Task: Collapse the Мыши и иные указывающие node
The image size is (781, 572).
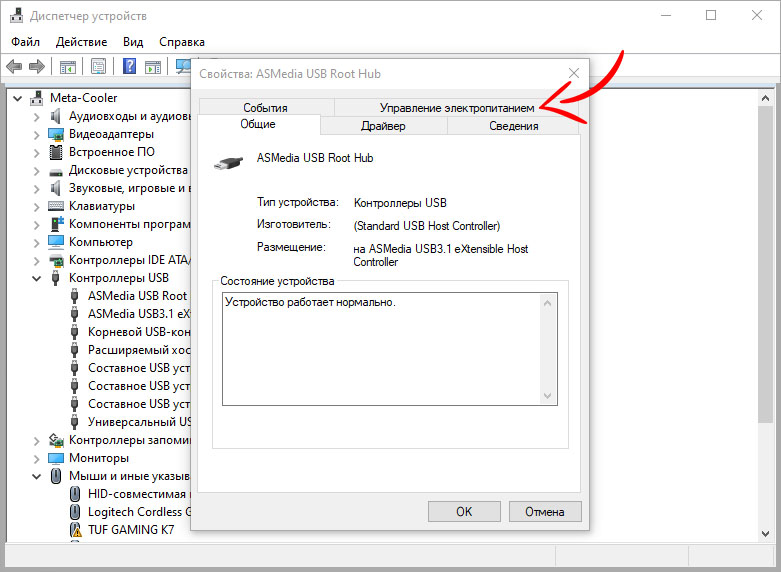Action: click(x=36, y=476)
